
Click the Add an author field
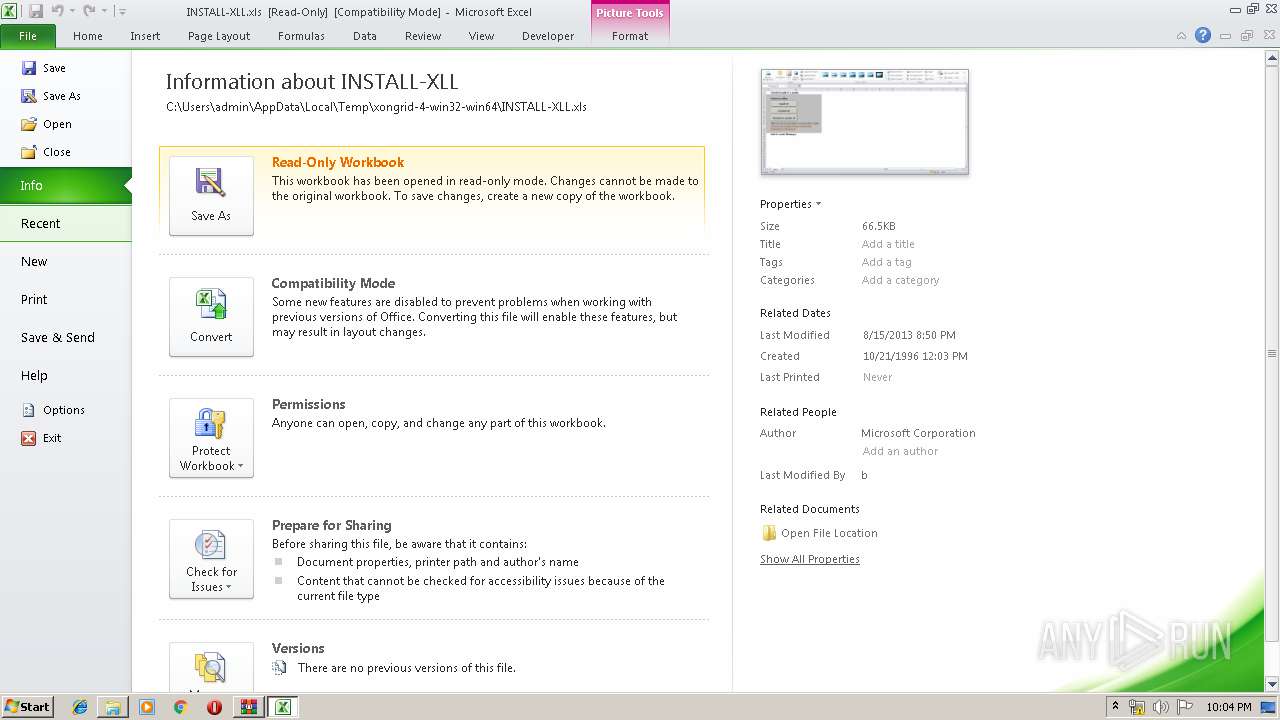[900, 451]
